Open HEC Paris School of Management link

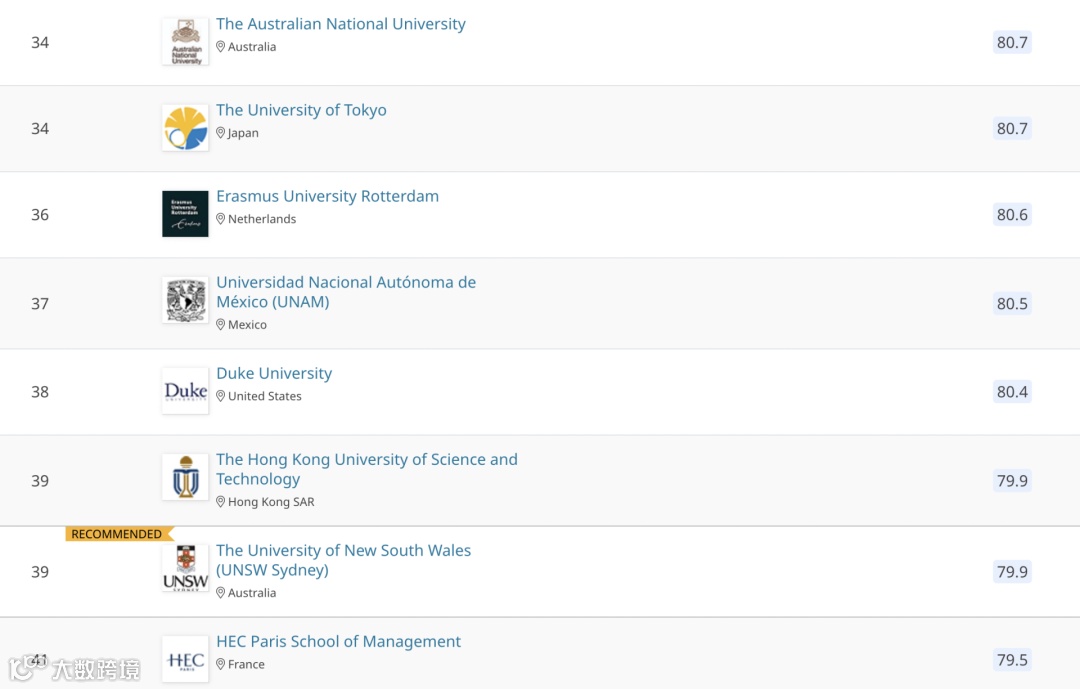pyautogui.click(x=338, y=641)
